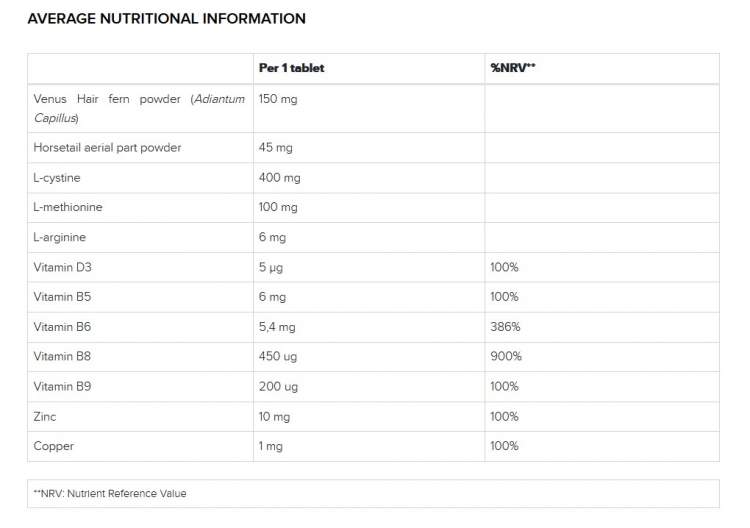The image size is (750, 528).
Task: Click the Venus Hair fern powder cell
Action: point(139,108)
